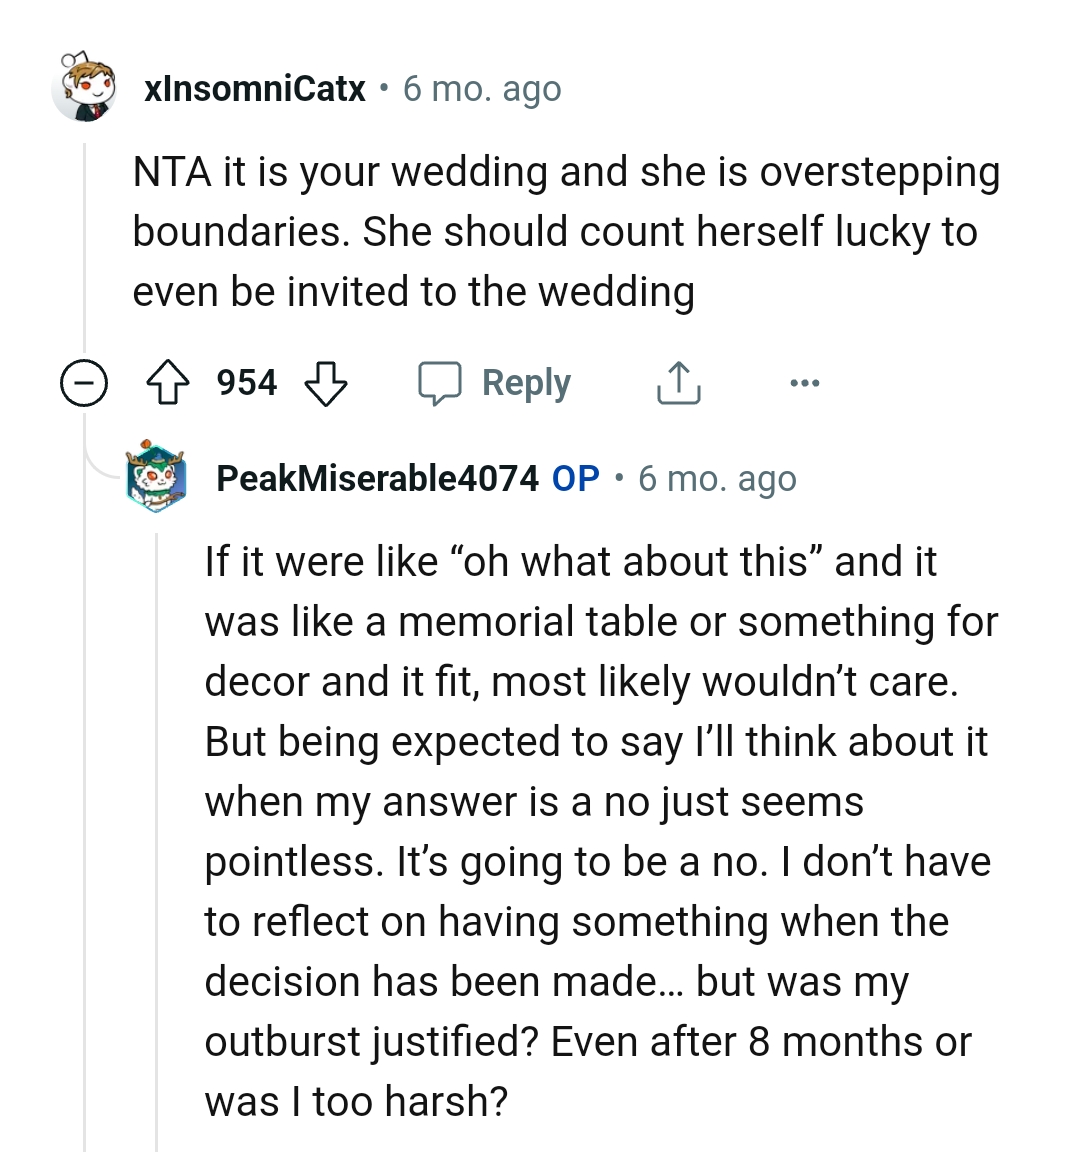Open the share options for the comment
This screenshot has width=1079, height=1152.
(x=679, y=382)
